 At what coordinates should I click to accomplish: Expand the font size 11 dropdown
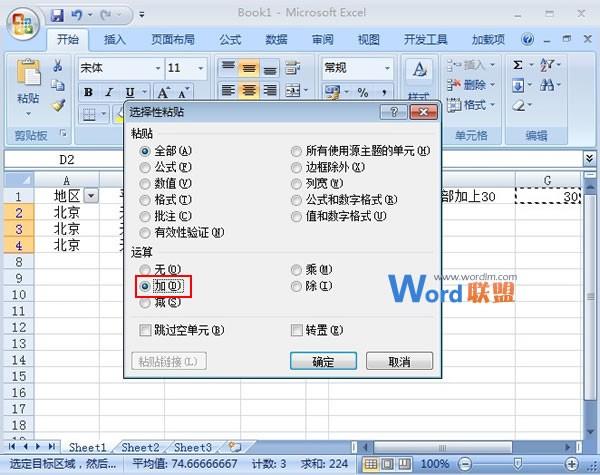tap(203, 68)
